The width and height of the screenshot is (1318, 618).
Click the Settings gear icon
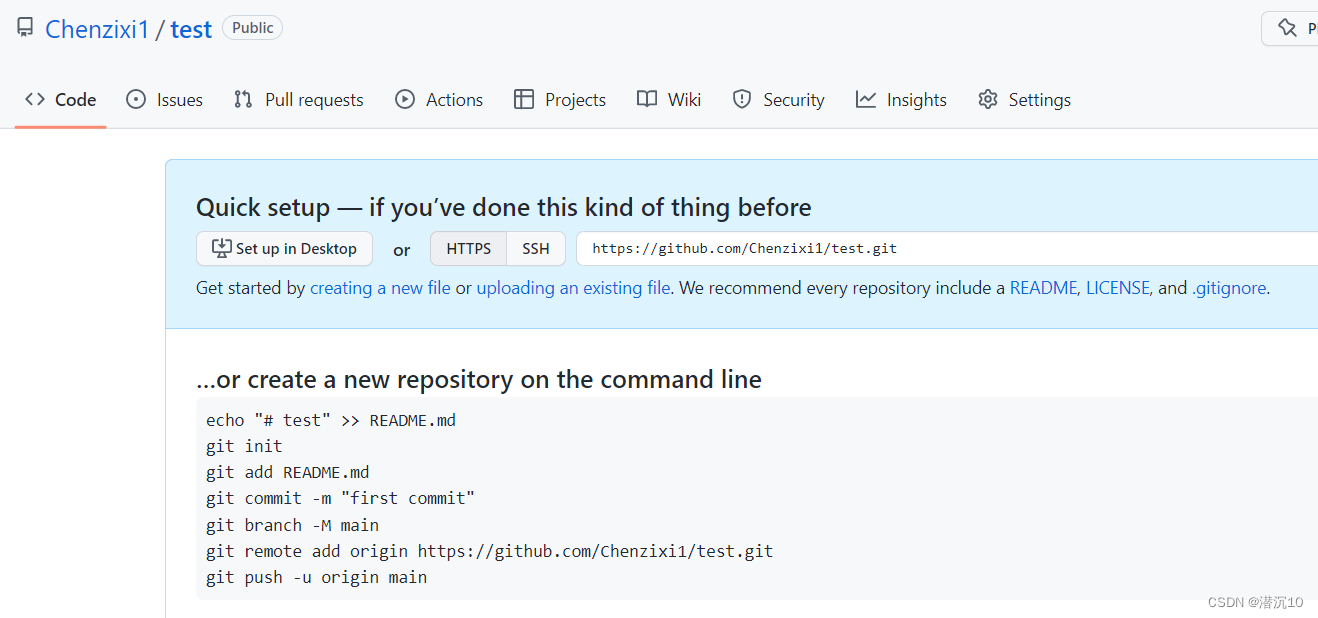988,99
